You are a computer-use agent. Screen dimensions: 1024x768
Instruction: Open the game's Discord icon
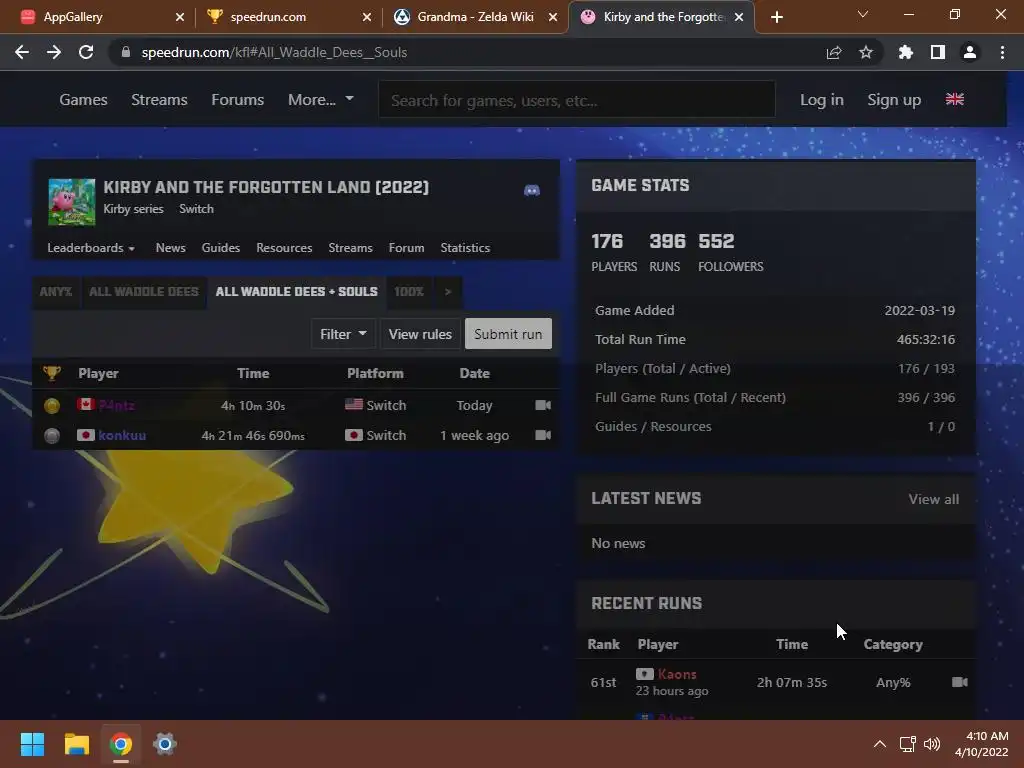(532, 191)
